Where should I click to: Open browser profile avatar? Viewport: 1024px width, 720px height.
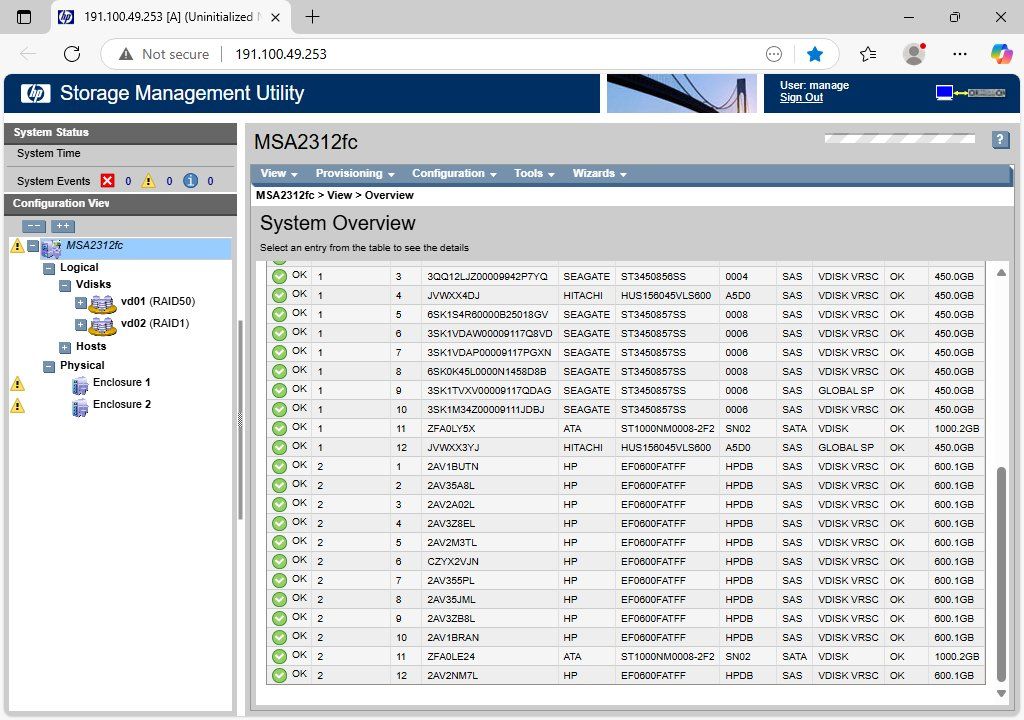(914, 54)
